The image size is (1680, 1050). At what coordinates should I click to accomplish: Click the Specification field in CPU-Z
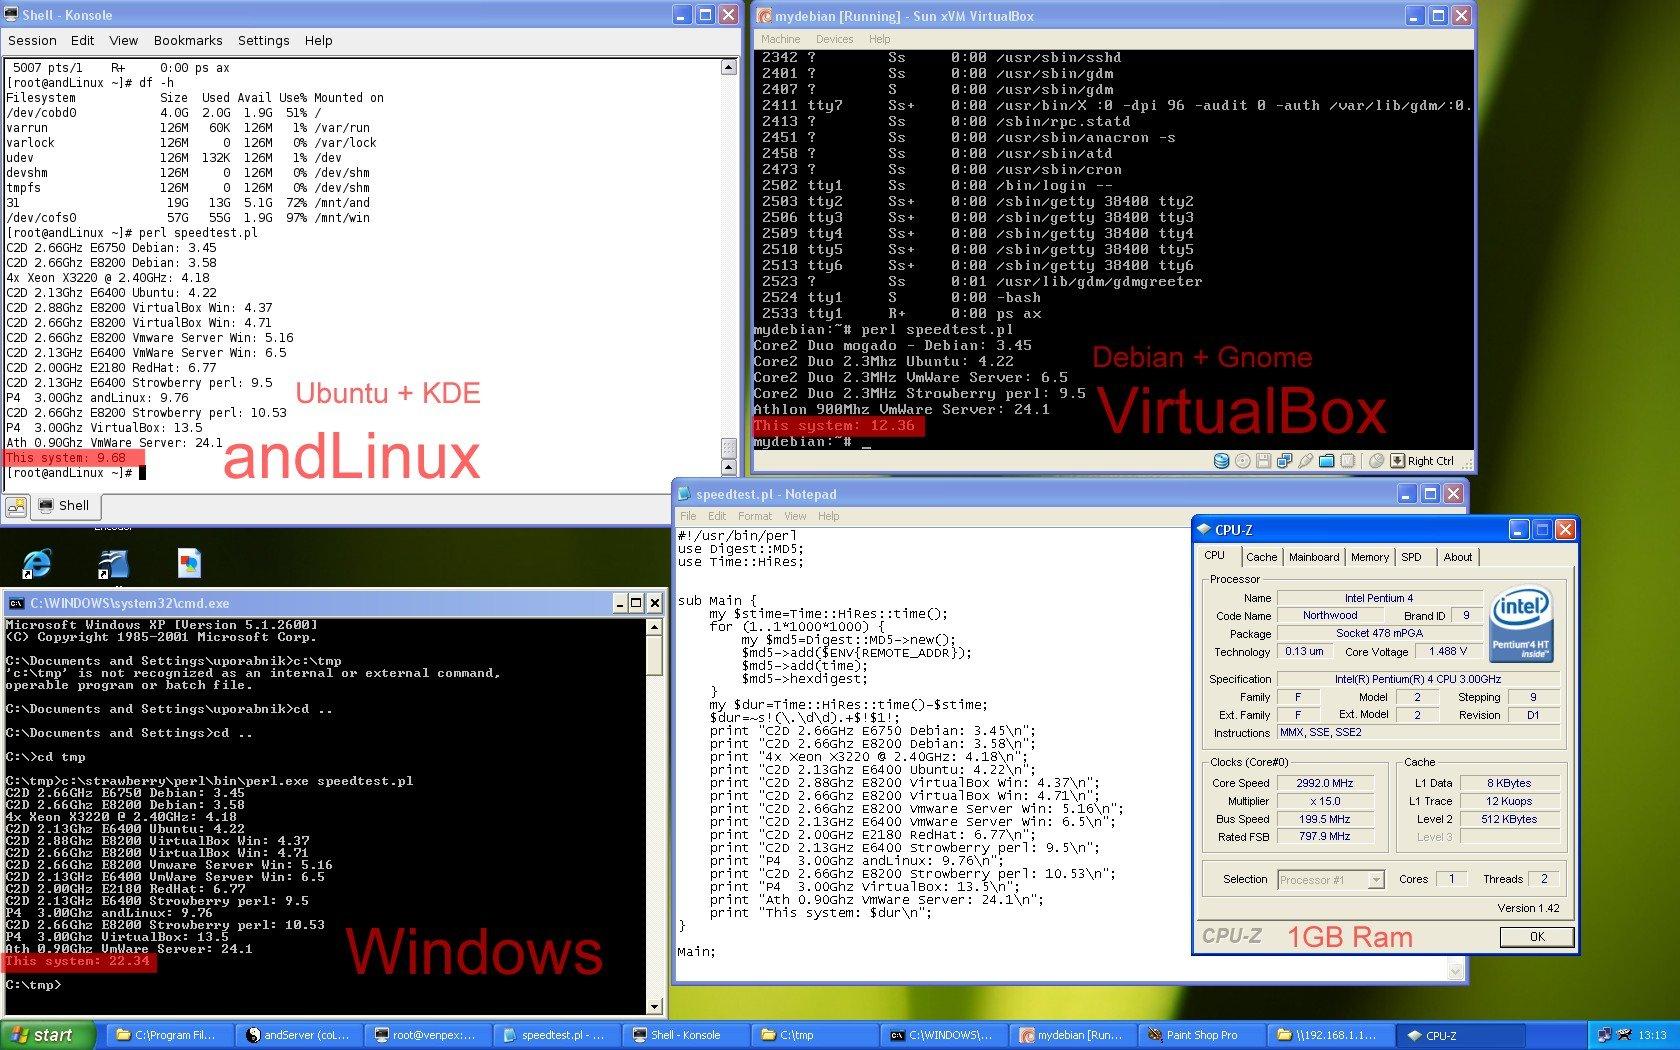(x=1417, y=679)
